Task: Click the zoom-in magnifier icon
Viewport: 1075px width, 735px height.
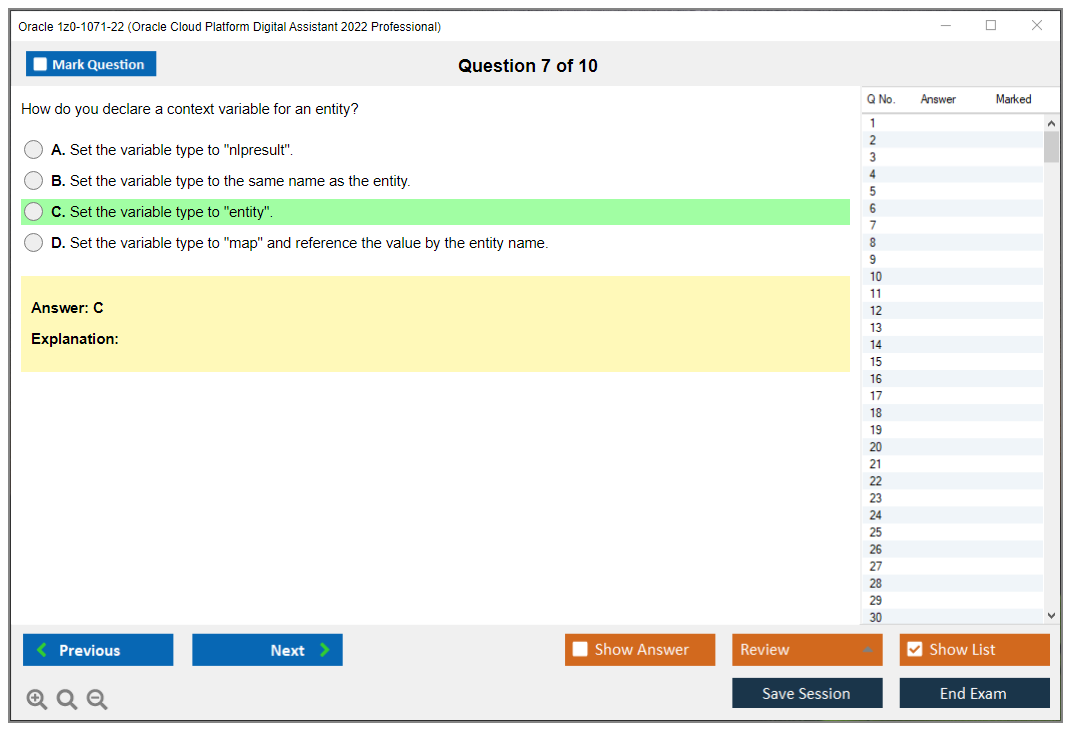Action: [36, 699]
